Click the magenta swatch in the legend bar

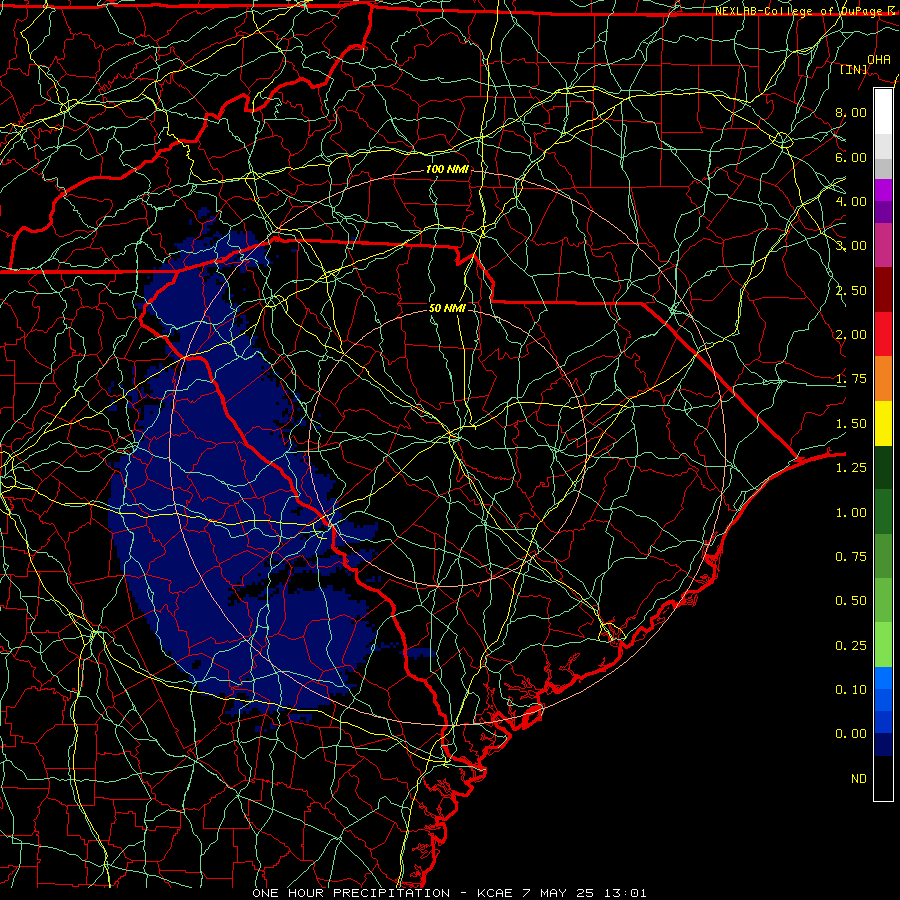coord(883,190)
